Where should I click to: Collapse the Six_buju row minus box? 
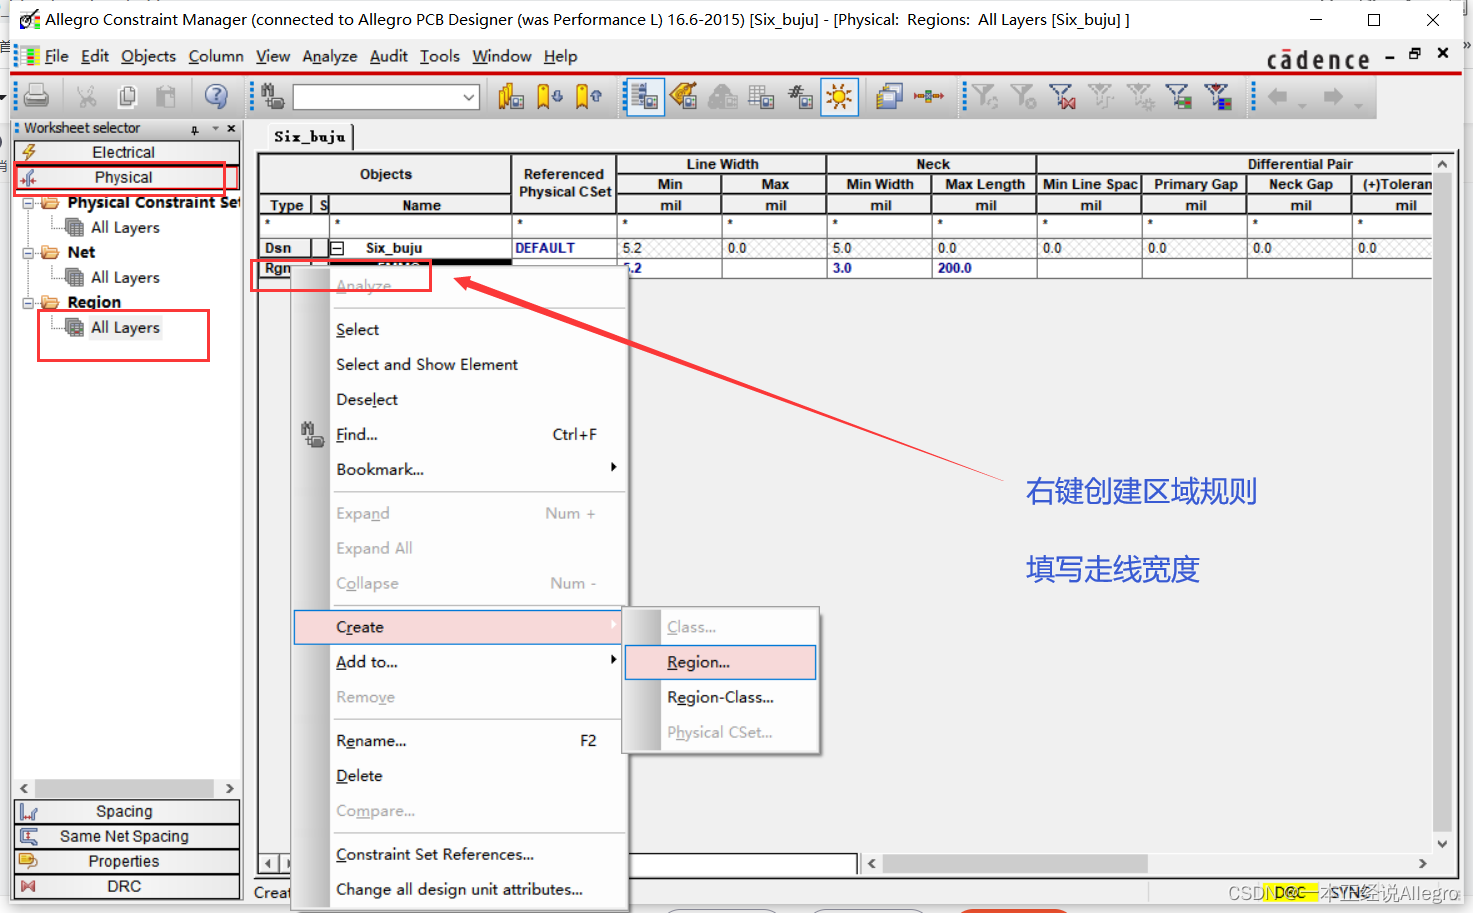point(338,248)
